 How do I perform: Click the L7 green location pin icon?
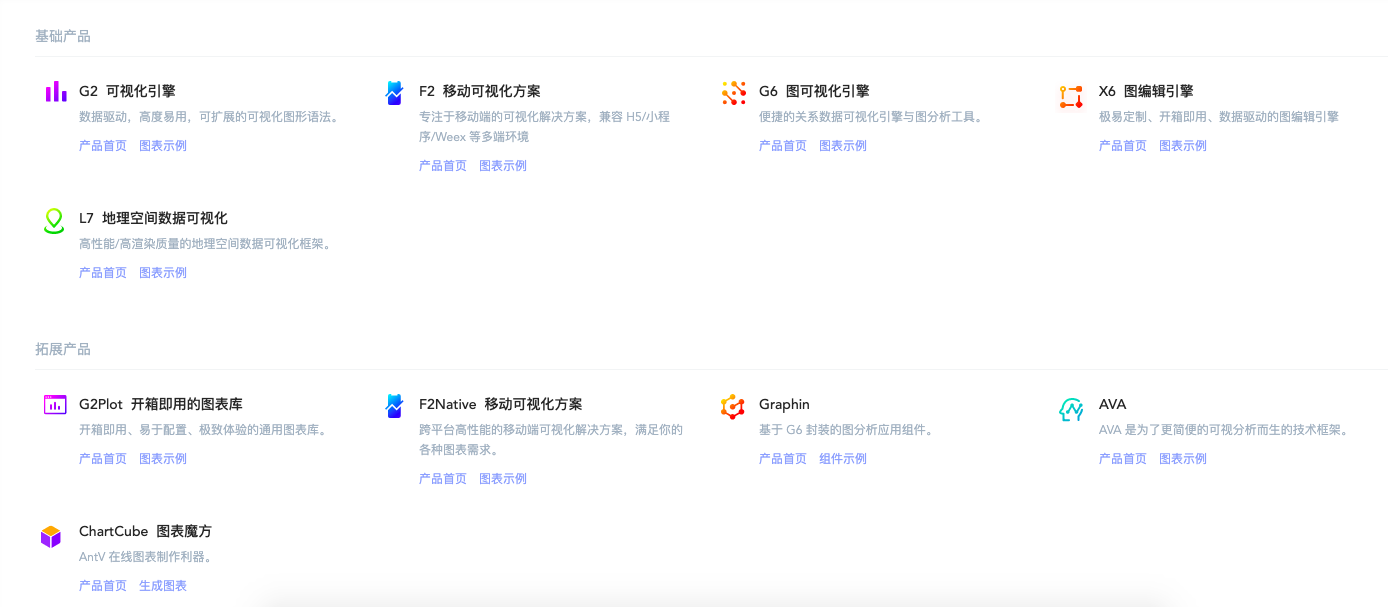click(x=54, y=221)
